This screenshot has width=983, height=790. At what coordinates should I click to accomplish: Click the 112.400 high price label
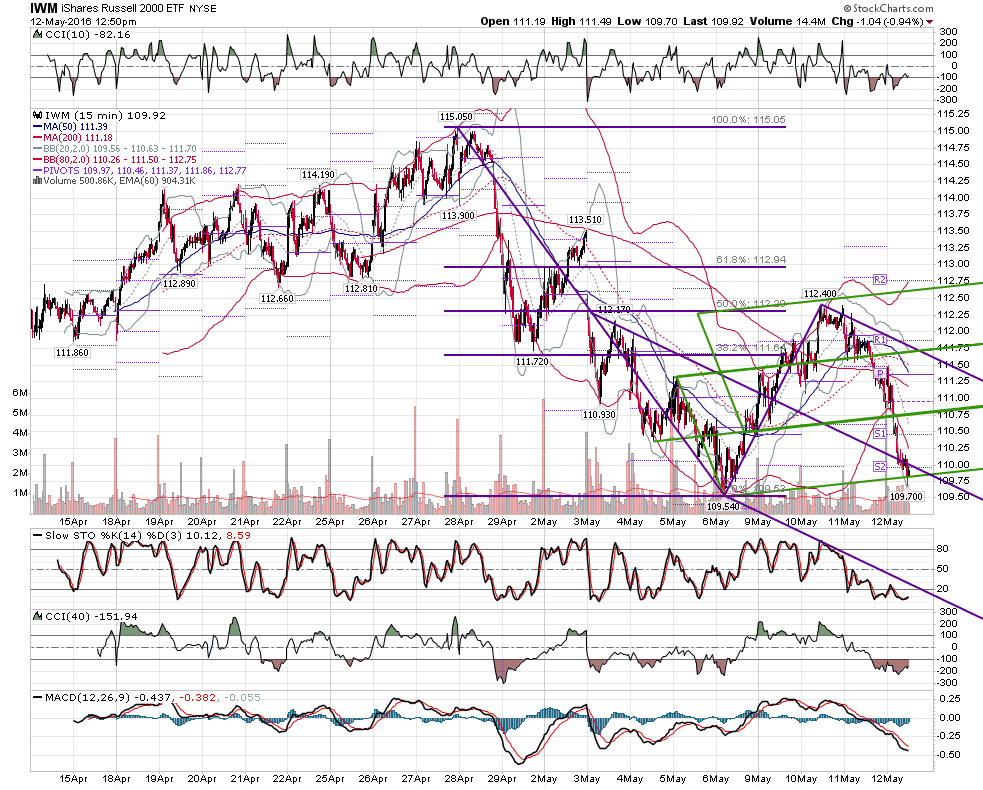click(820, 293)
